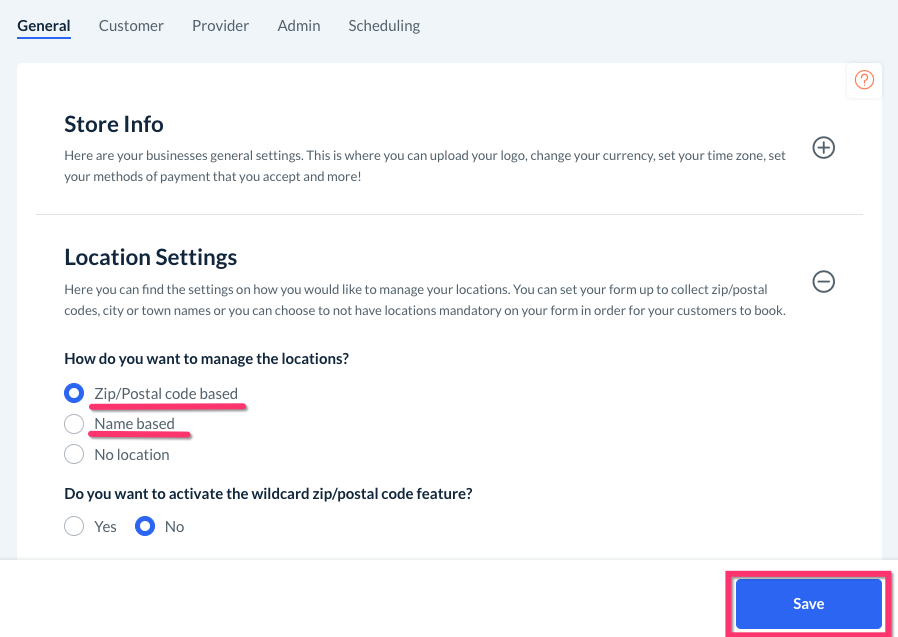This screenshot has width=898, height=637.
Task: Select the No location radio button
Action: pyautogui.click(x=74, y=454)
